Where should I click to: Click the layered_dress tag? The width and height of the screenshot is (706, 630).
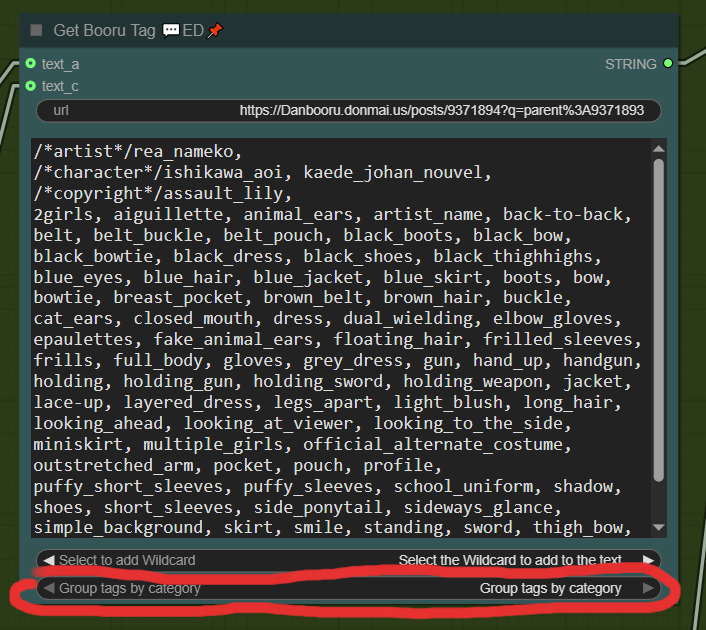coord(188,403)
